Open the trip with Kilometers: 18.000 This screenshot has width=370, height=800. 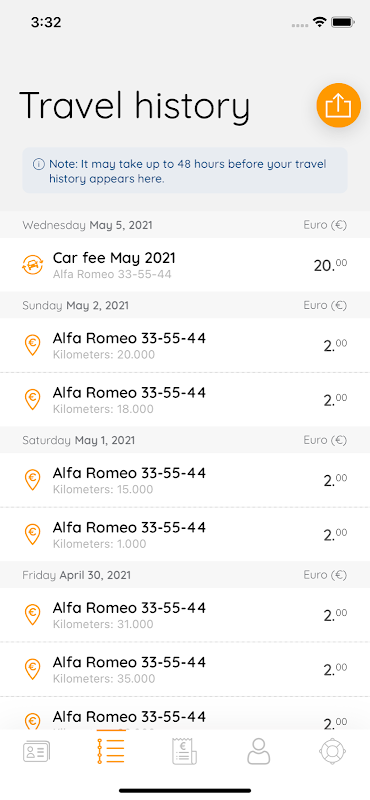[185, 399]
